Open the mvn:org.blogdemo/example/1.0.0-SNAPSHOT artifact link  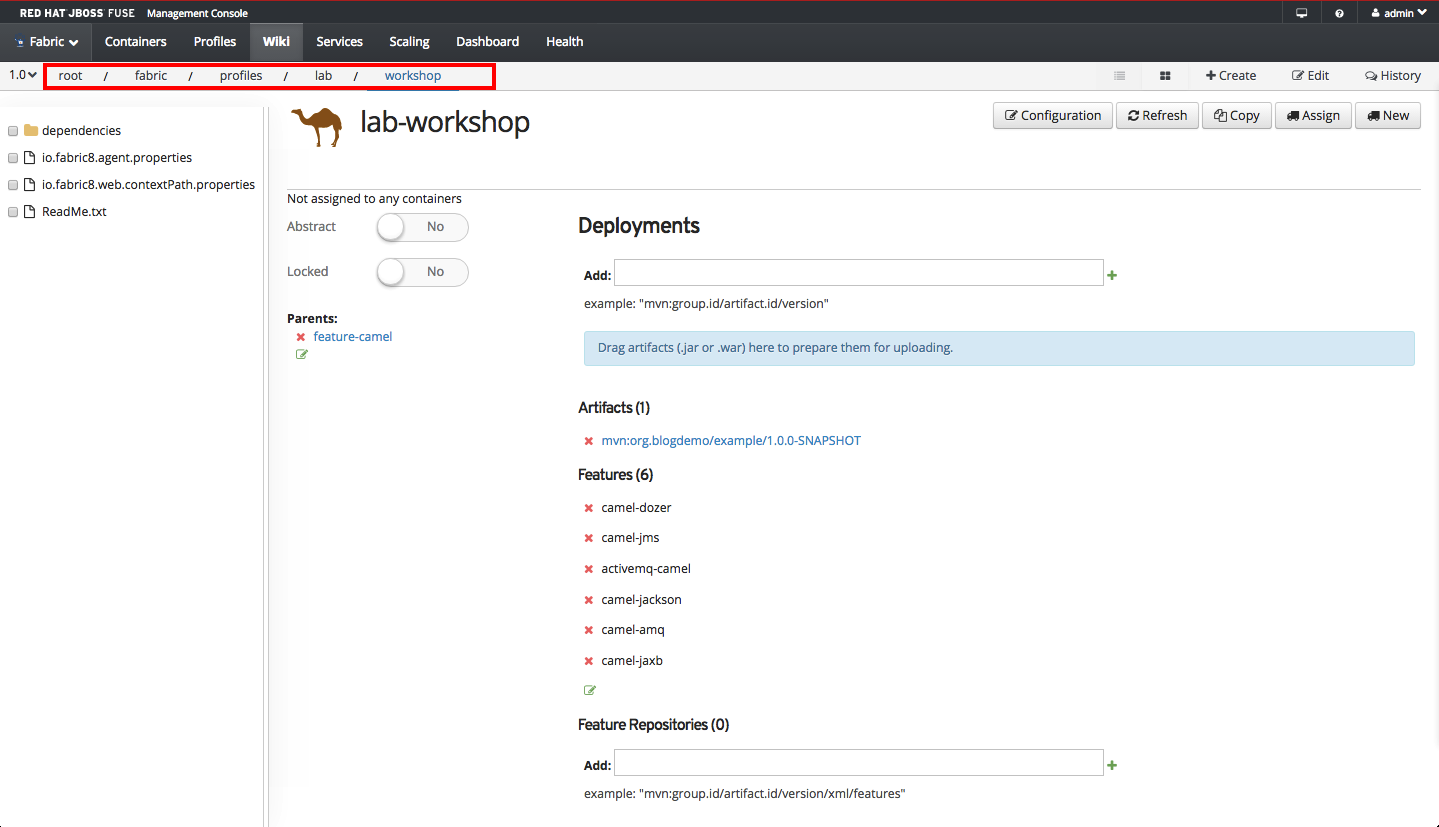pyautogui.click(x=731, y=441)
